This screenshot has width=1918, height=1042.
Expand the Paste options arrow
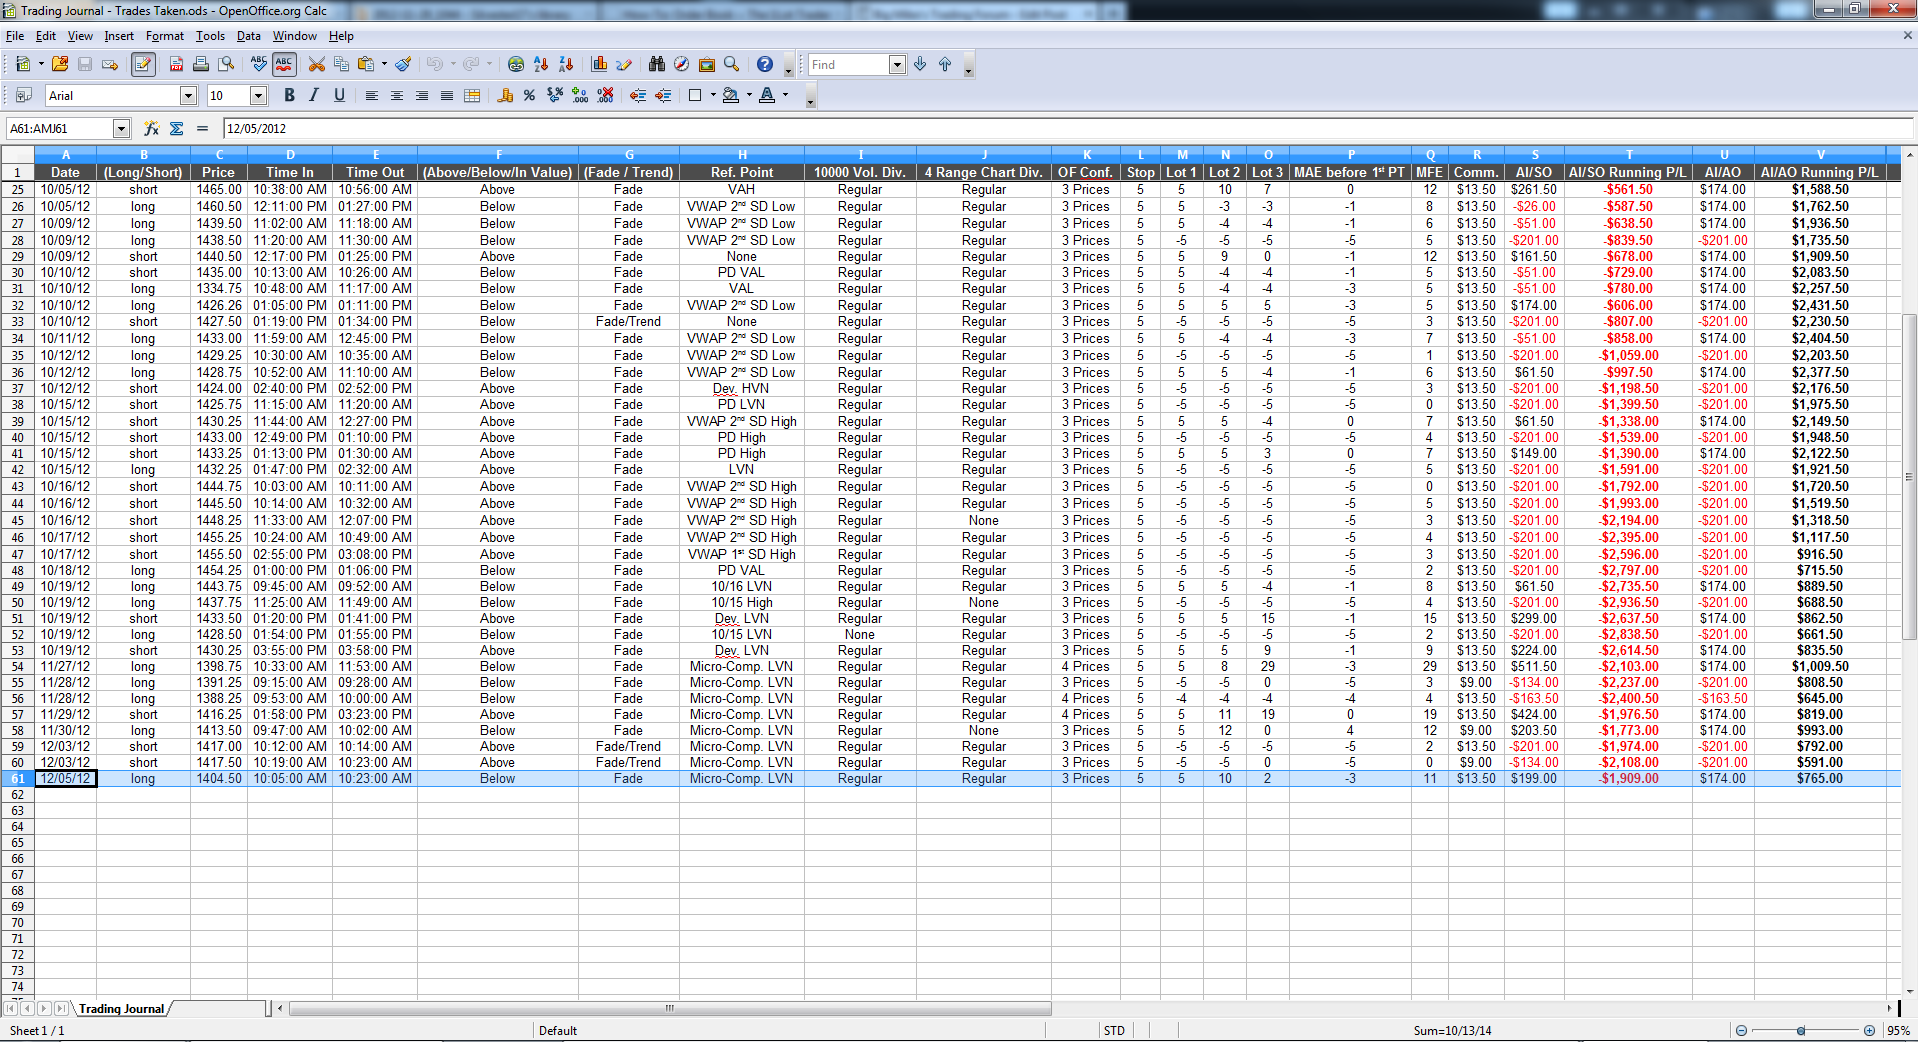(384, 64)
